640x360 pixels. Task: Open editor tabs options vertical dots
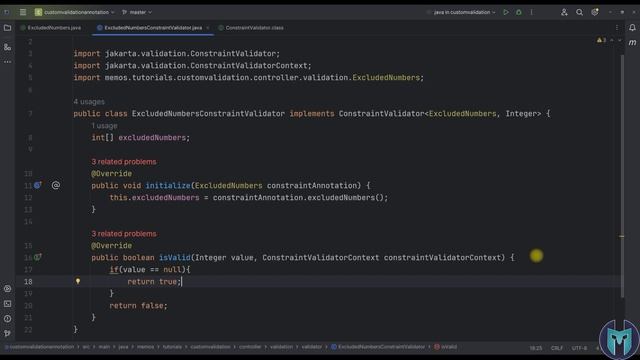617,28
